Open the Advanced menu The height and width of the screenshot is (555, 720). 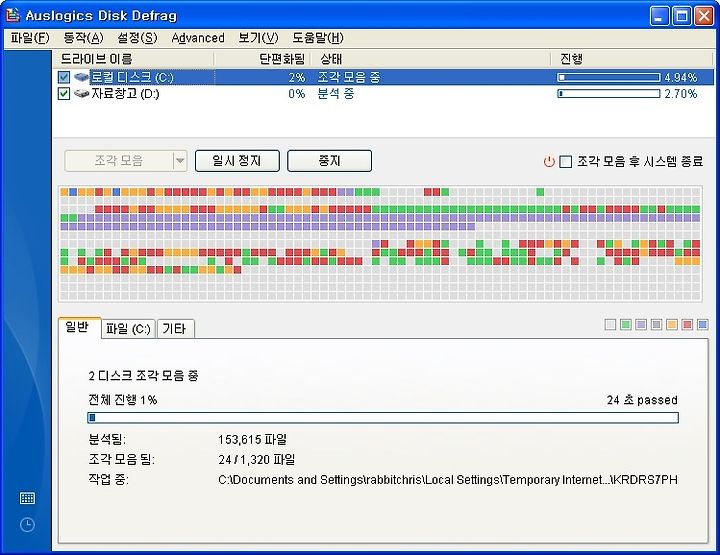coord(198,38)
